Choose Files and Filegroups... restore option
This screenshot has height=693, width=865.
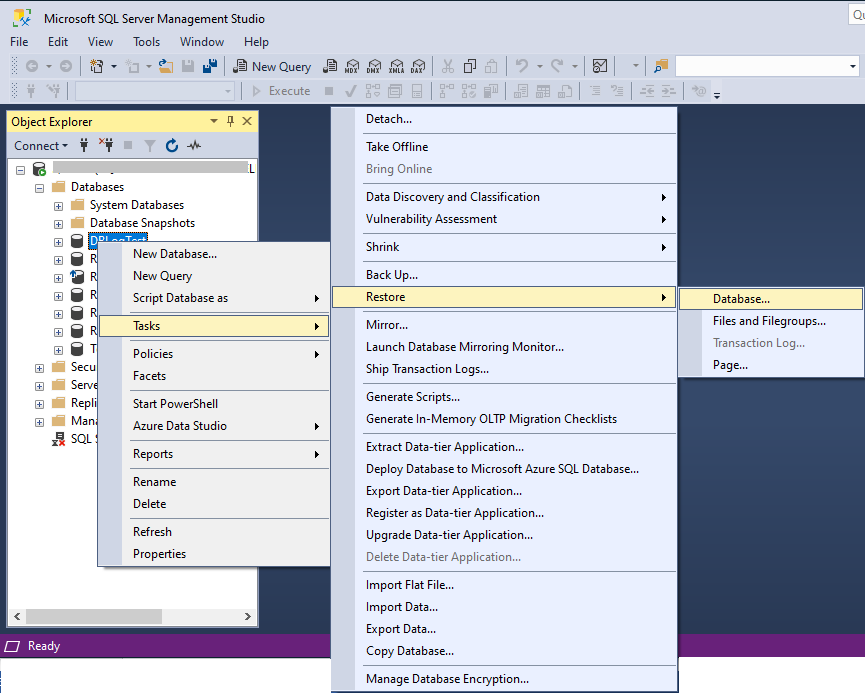(x=768, y=321)
